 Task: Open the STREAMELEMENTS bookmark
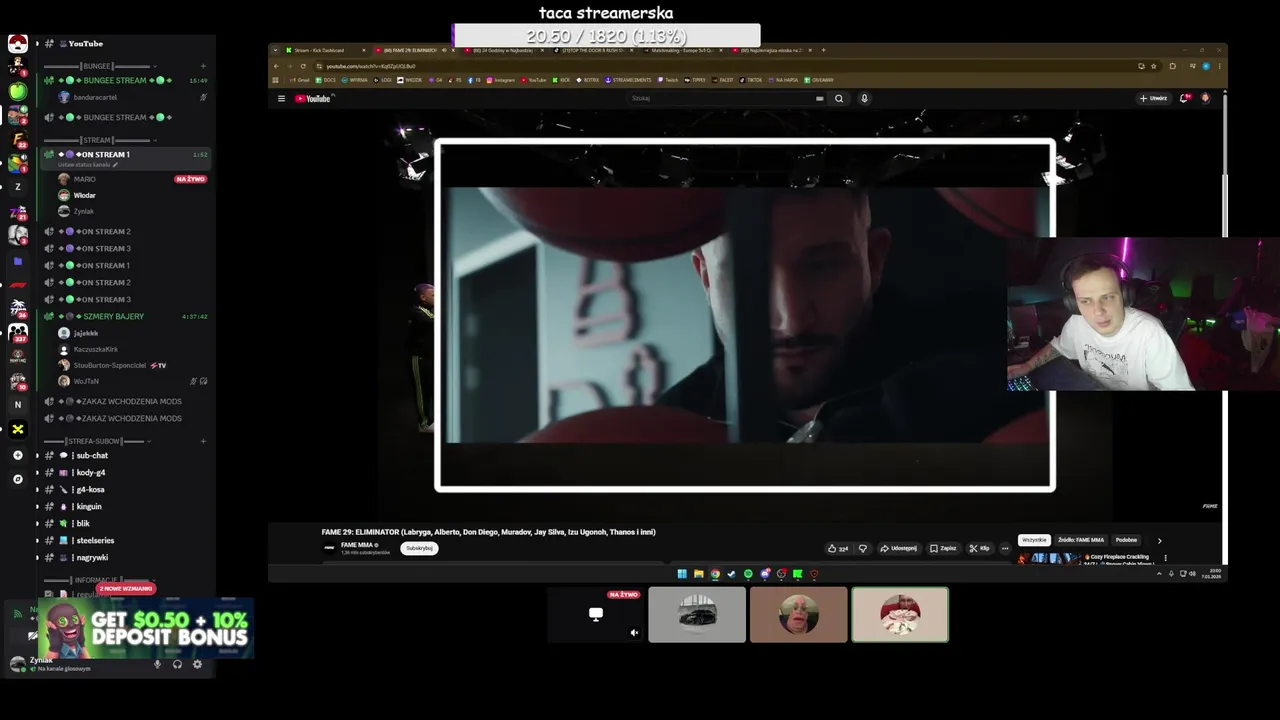[628, 80]
